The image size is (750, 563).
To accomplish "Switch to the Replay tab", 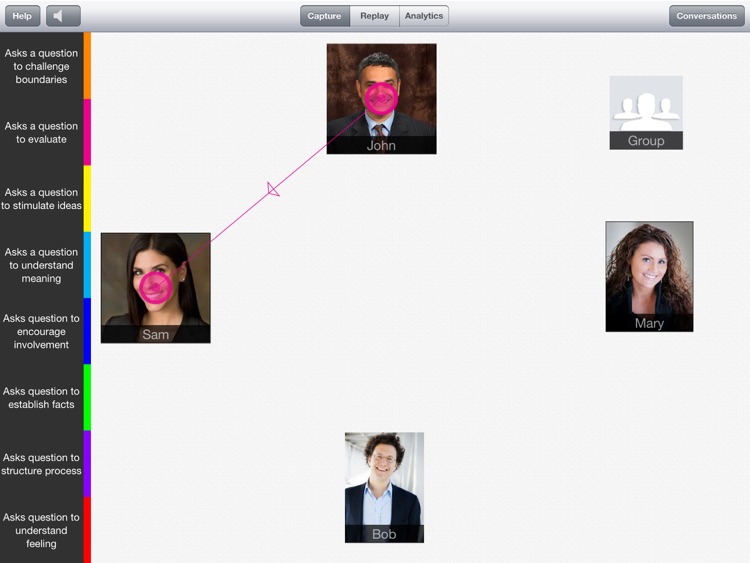I will tap(375, 16).
